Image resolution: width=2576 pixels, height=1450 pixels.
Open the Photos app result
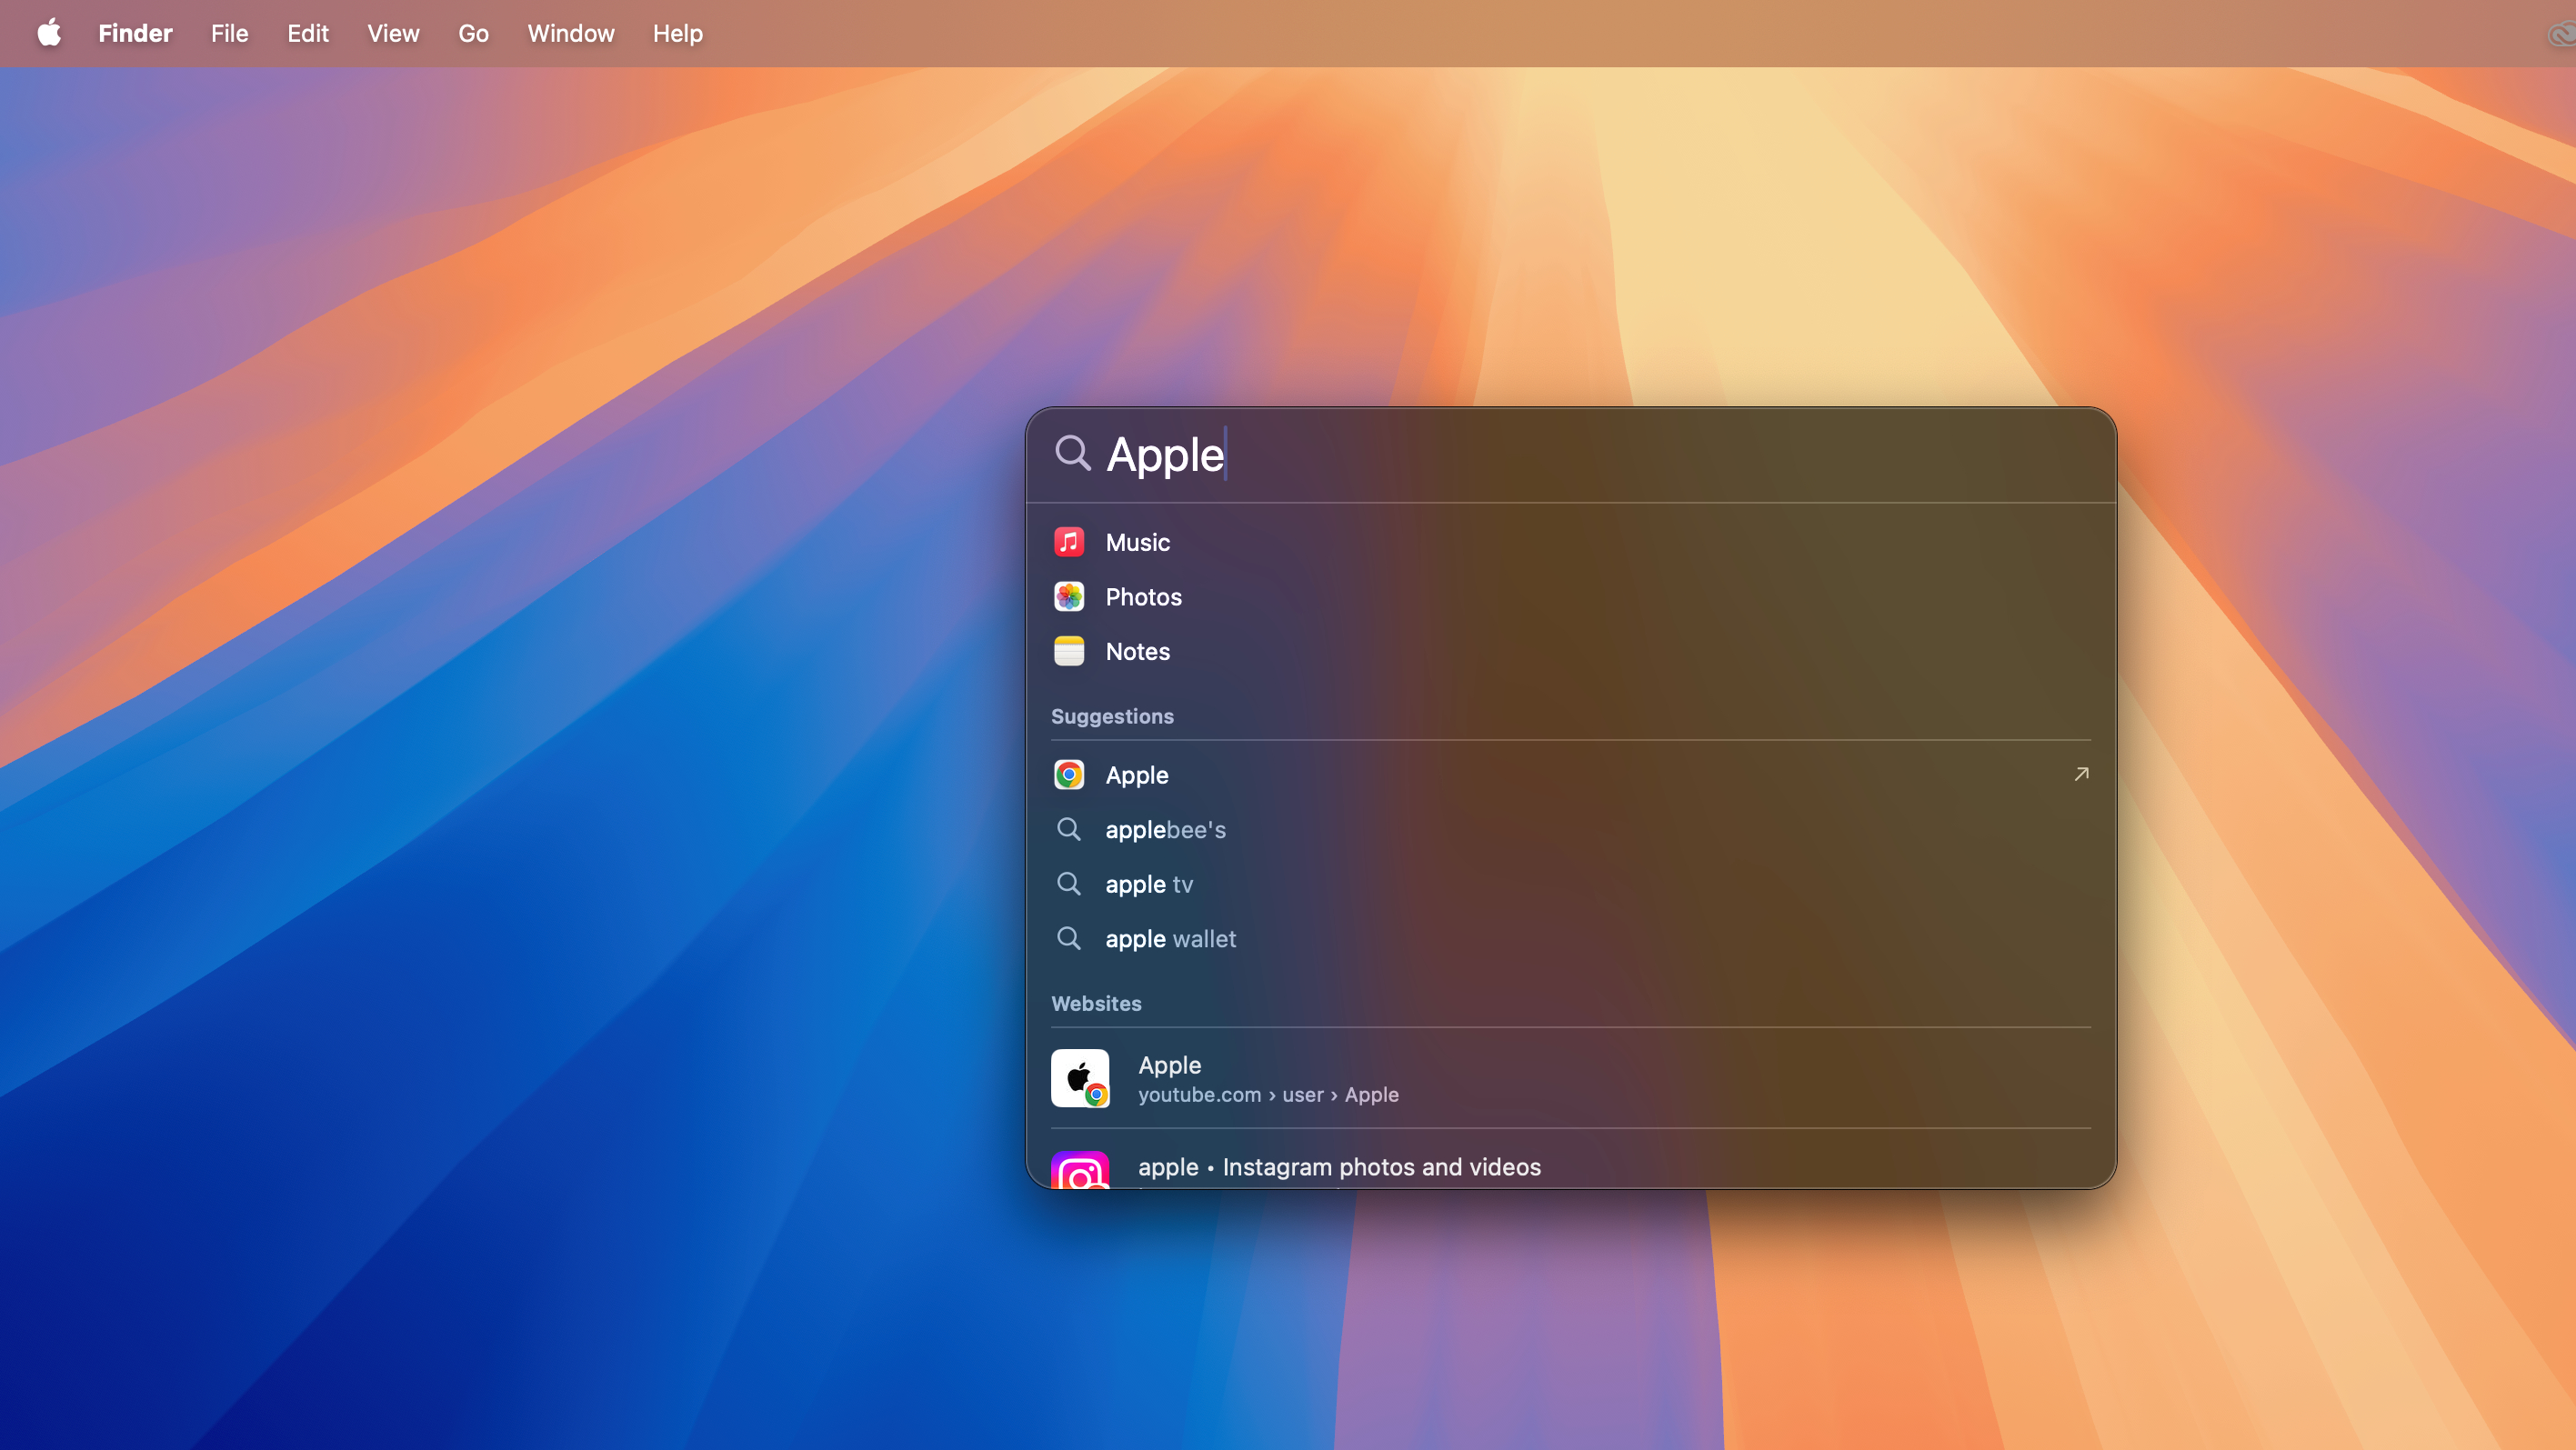point(1143,597)
